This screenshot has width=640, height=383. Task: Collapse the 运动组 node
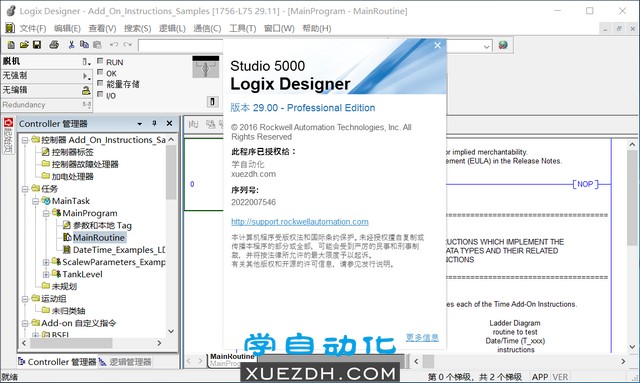(x=25, y=299)
